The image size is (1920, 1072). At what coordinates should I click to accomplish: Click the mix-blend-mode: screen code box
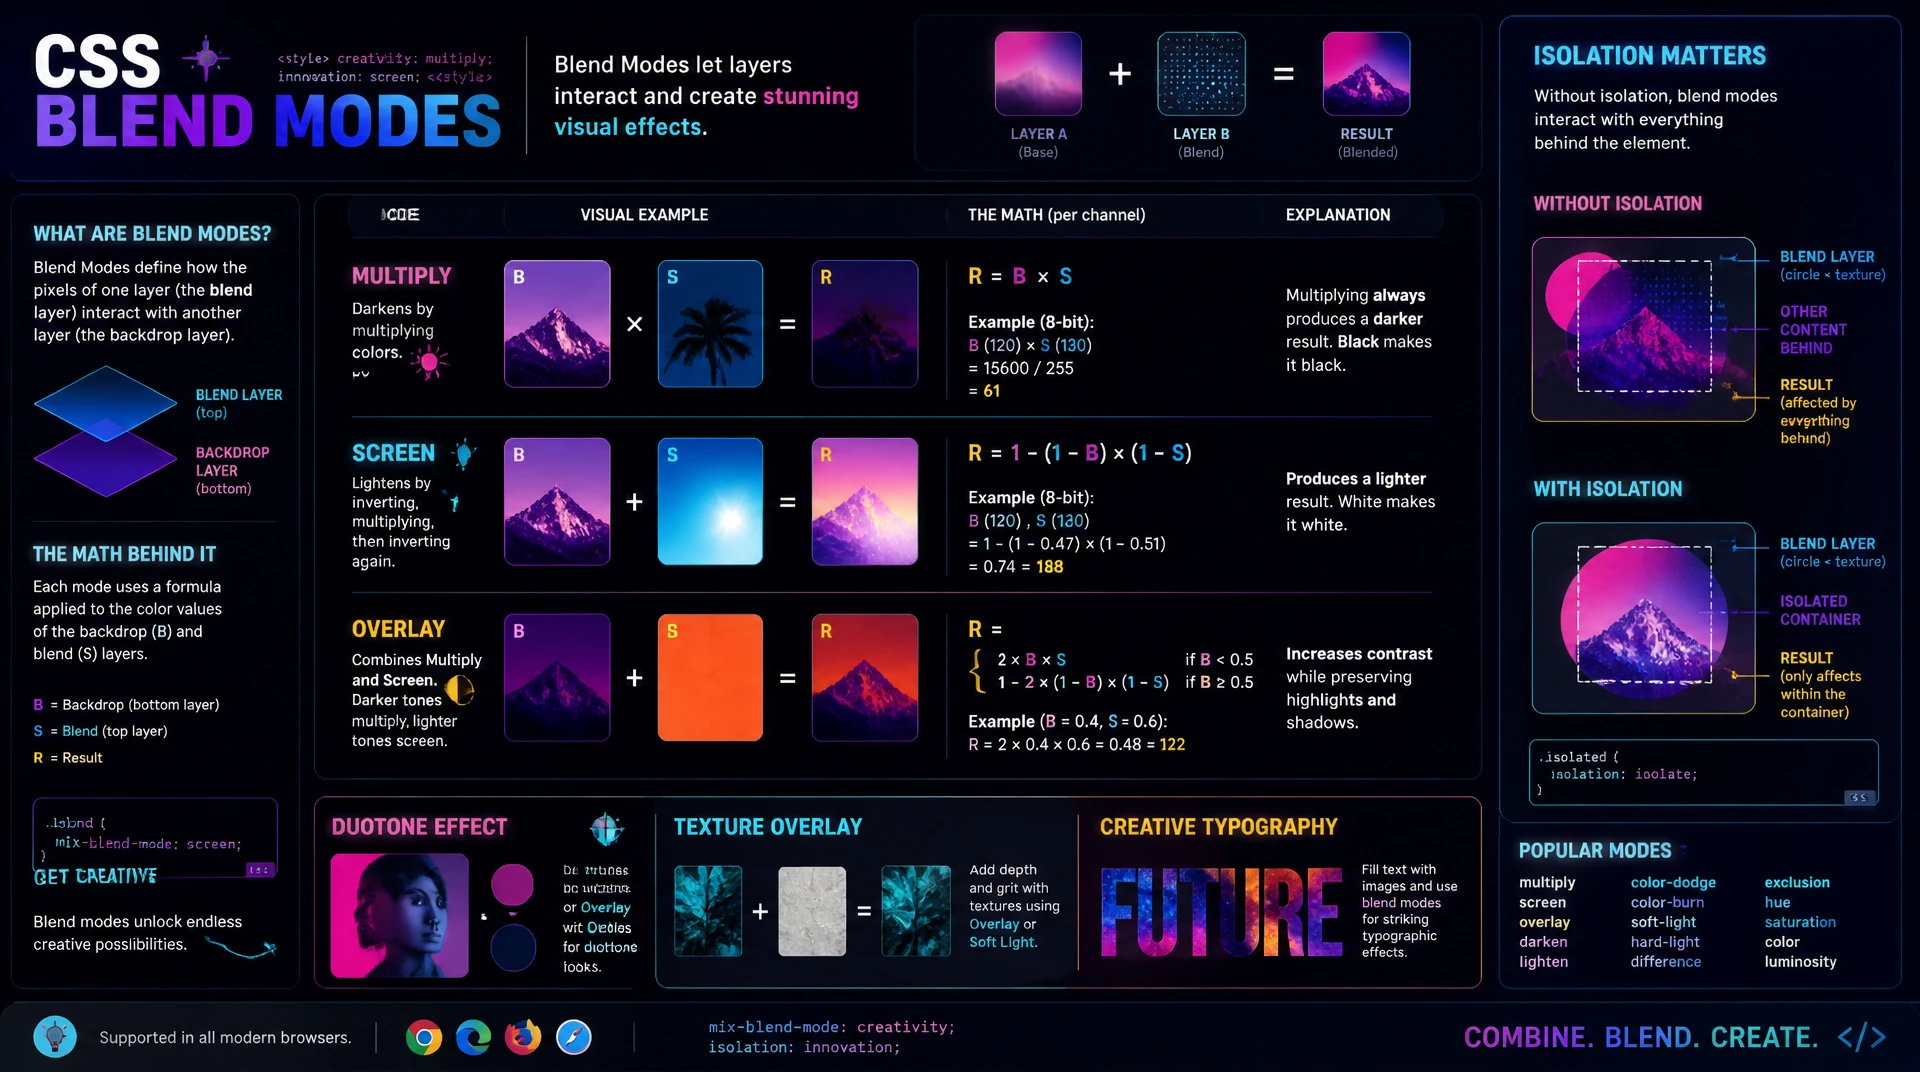(x=155, y=838)
